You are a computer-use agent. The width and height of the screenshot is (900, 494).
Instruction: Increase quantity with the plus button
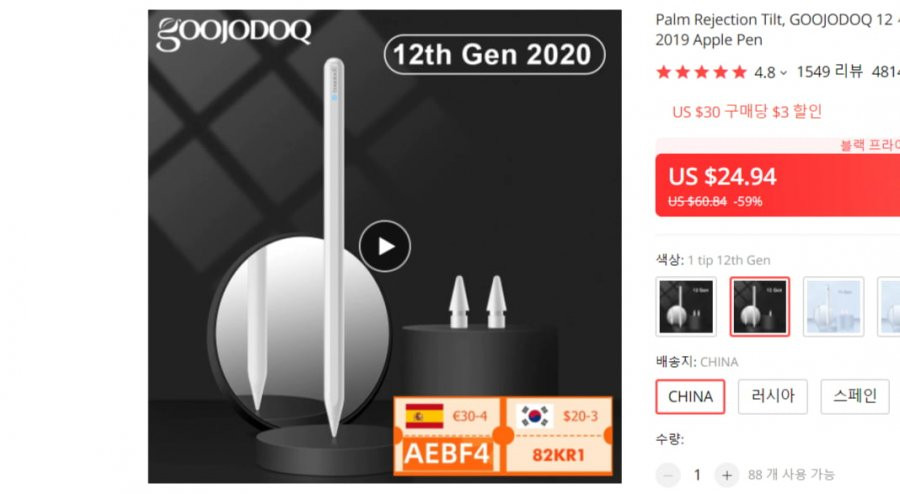click(727, 475)
